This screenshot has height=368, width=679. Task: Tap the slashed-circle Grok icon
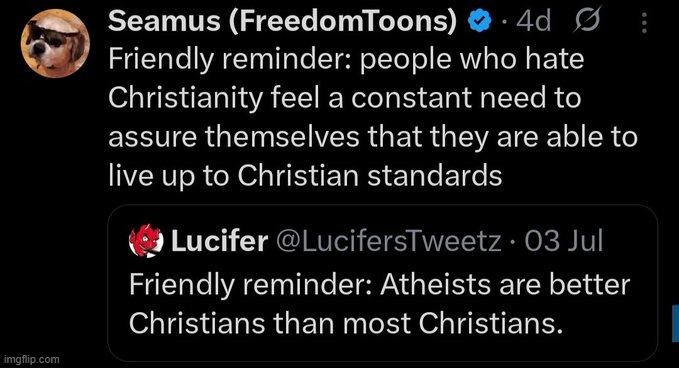(587, 20)
